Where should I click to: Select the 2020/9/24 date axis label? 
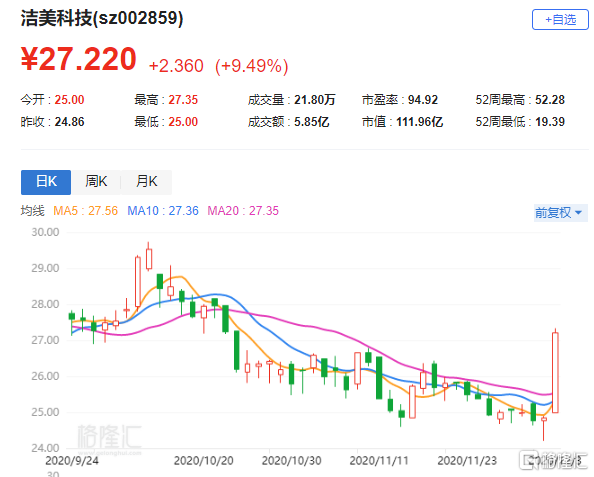point(72,461)
